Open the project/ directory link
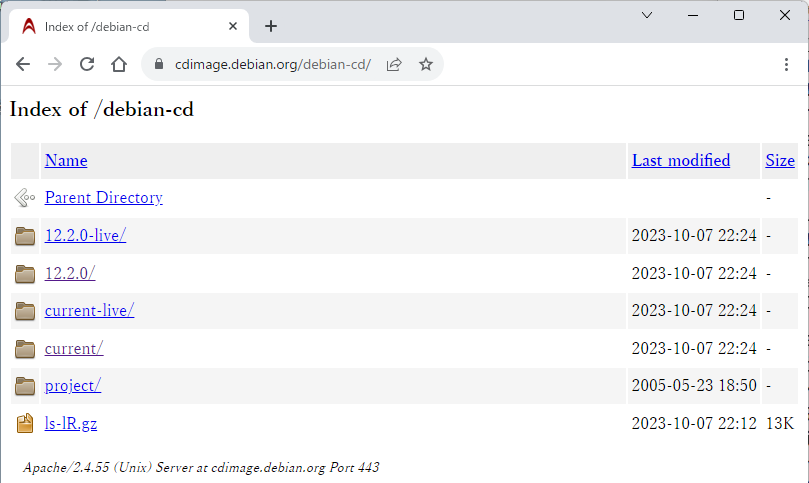This screenshot has width=809, height=483. click(73, 386)
